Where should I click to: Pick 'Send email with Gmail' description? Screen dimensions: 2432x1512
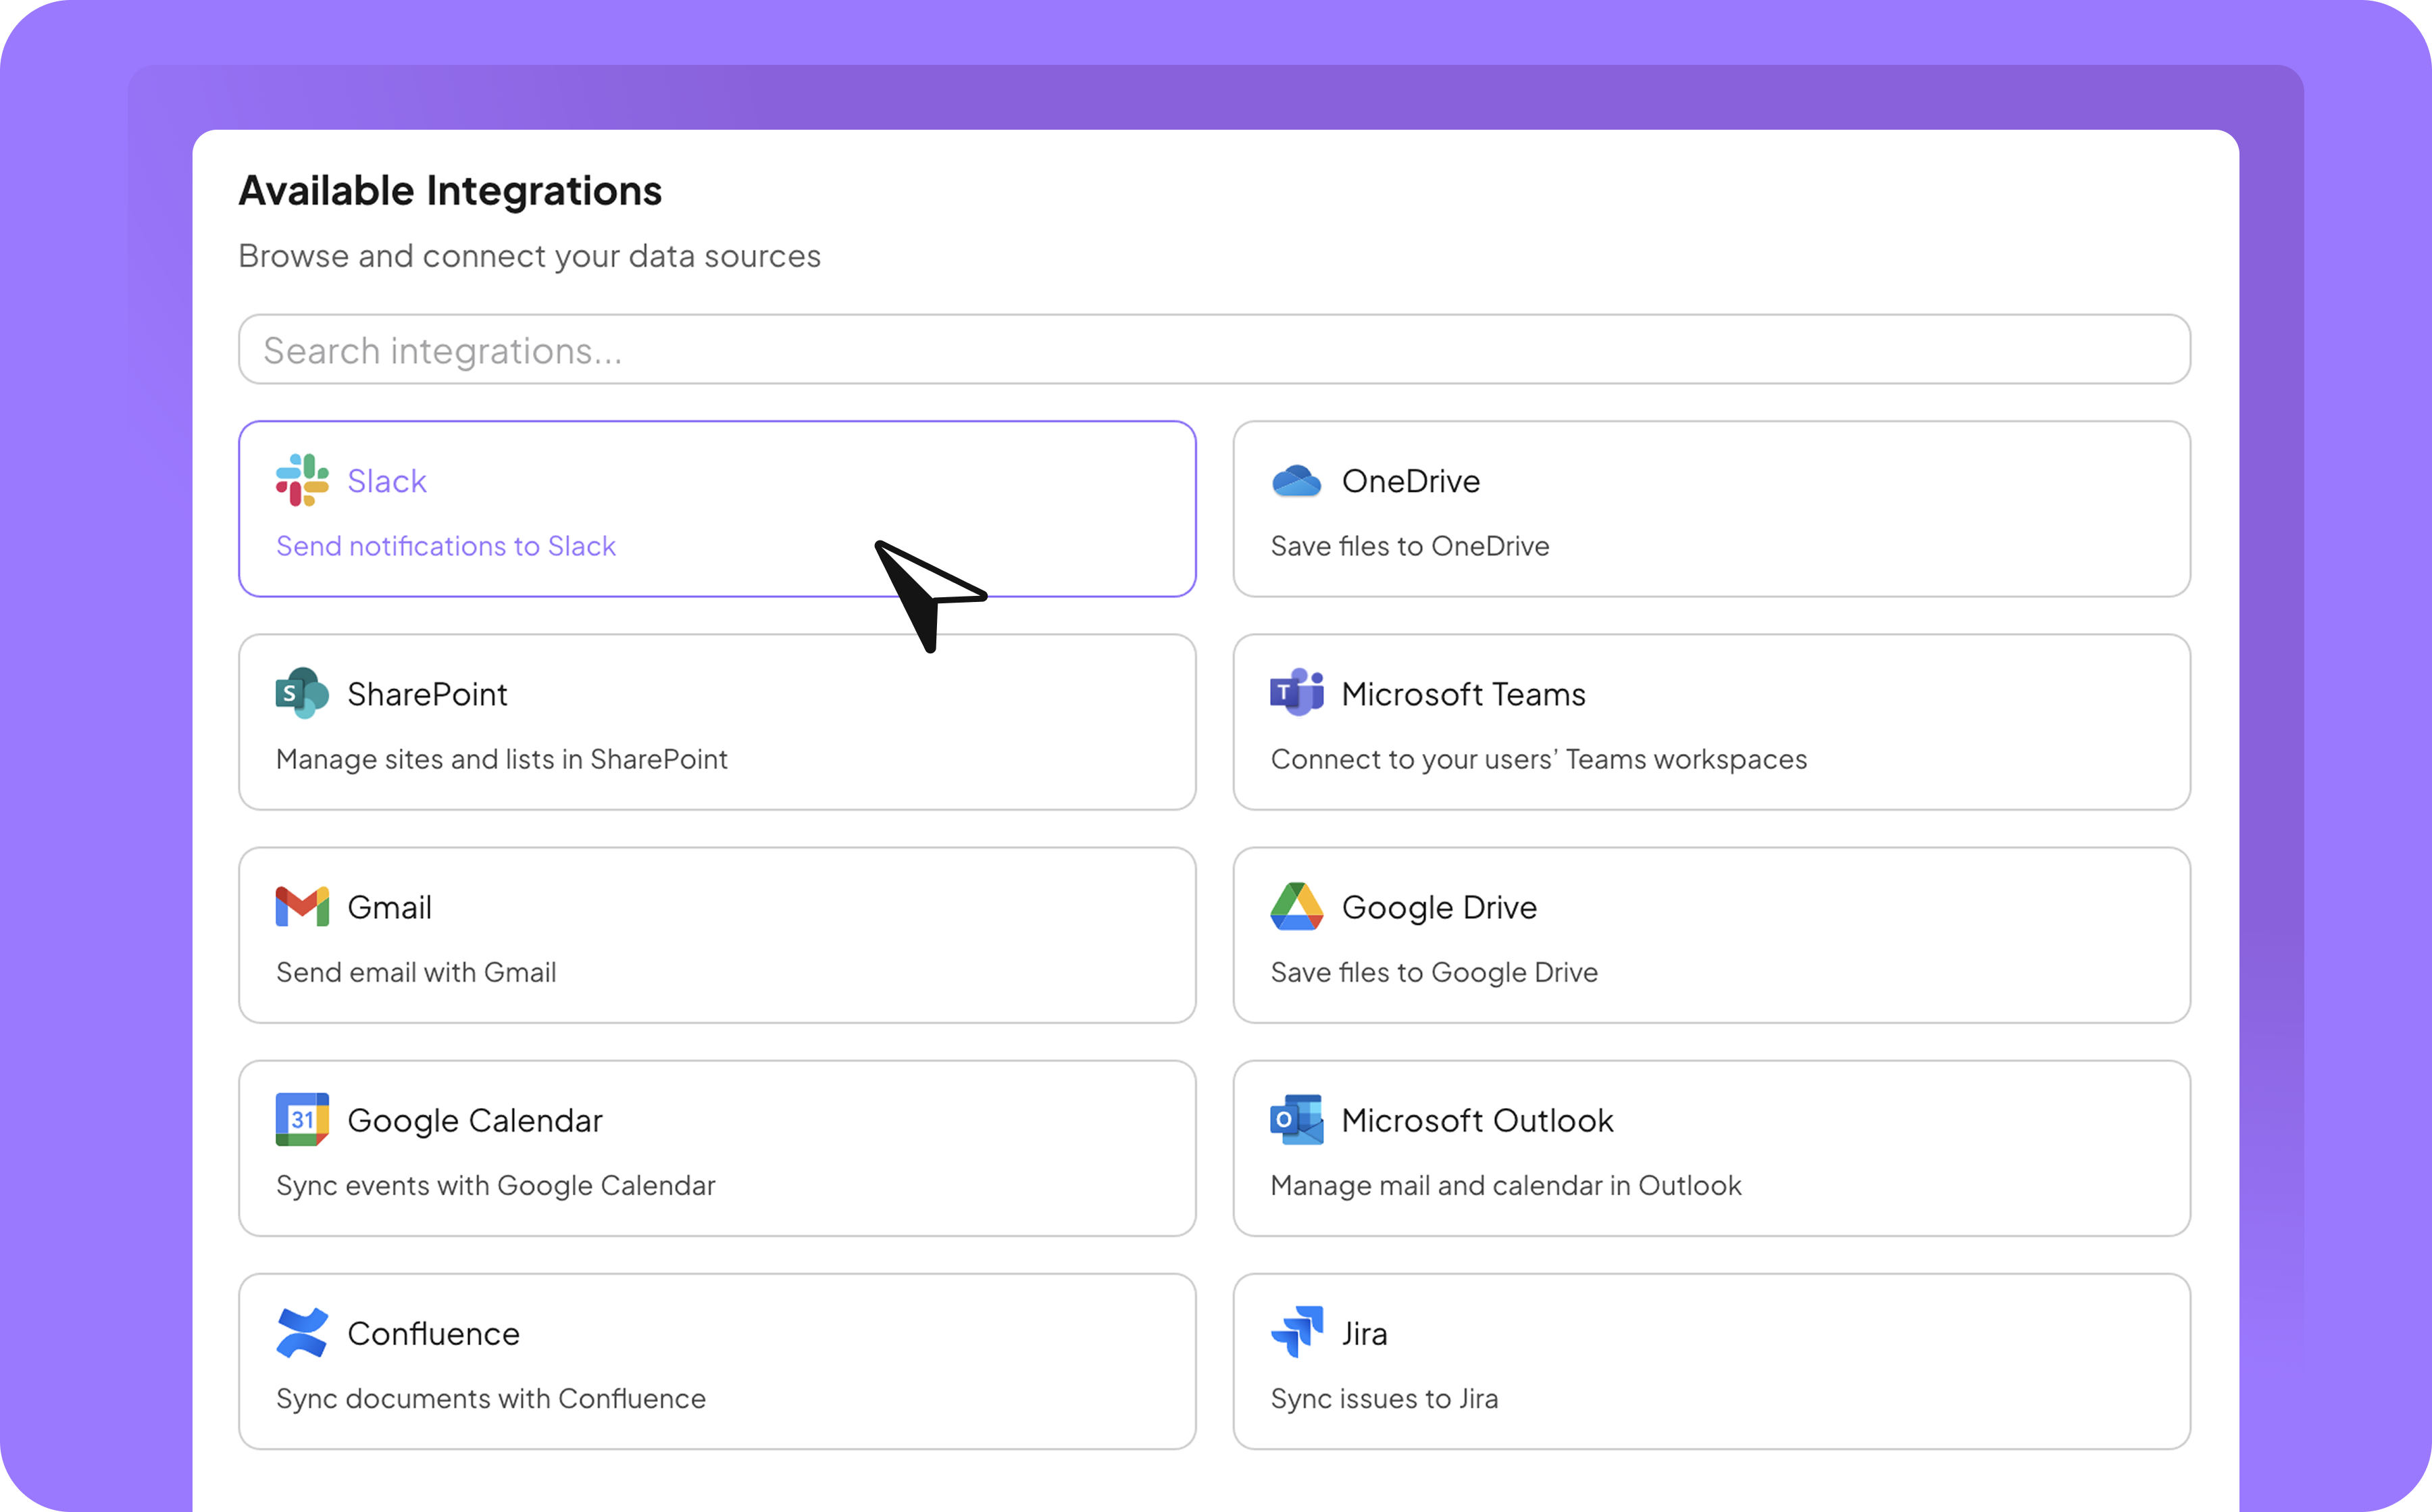point(416,972)
